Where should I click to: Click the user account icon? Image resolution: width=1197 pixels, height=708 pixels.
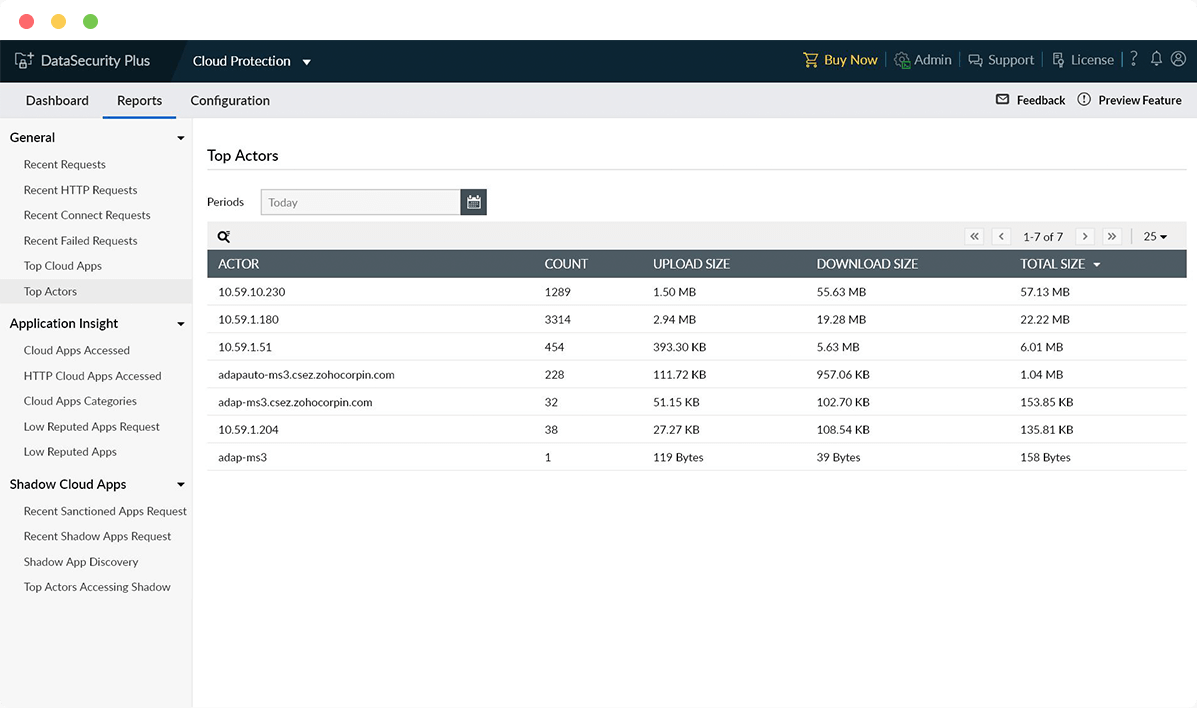click(1178, 59)
